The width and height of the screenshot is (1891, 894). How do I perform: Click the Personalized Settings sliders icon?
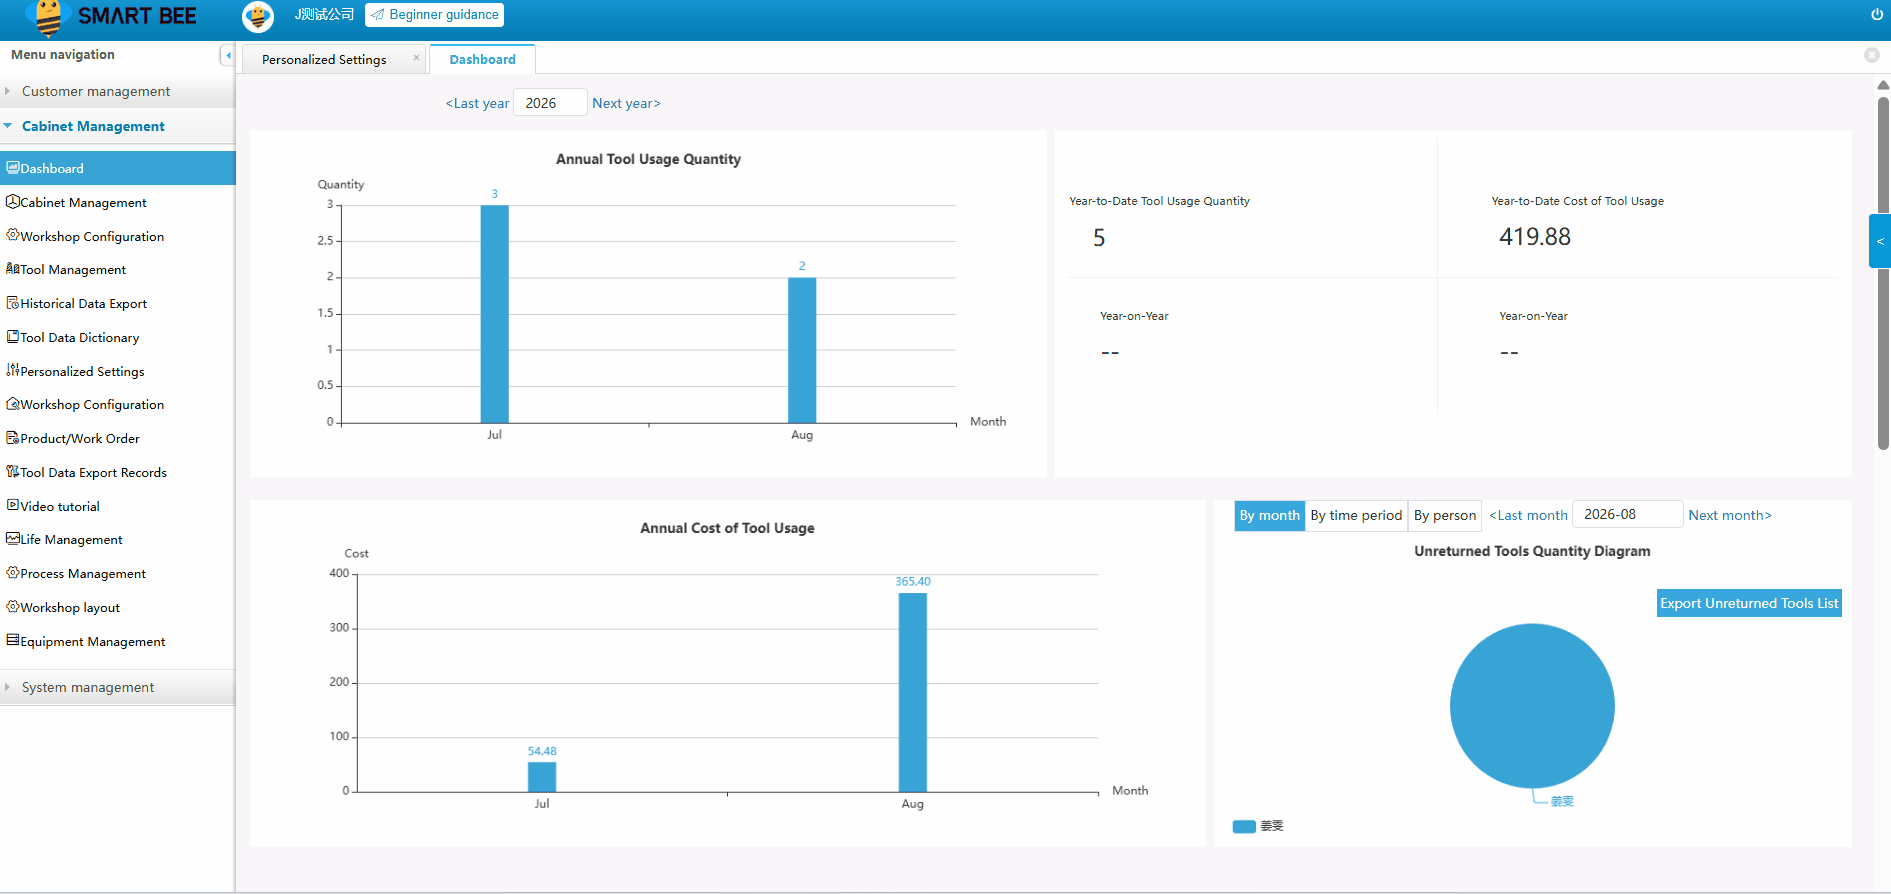13,370
